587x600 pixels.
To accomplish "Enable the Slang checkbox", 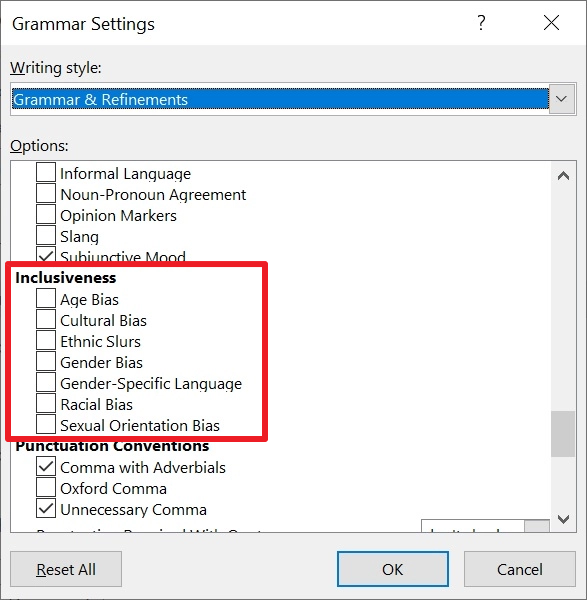I will pos(46,236).
